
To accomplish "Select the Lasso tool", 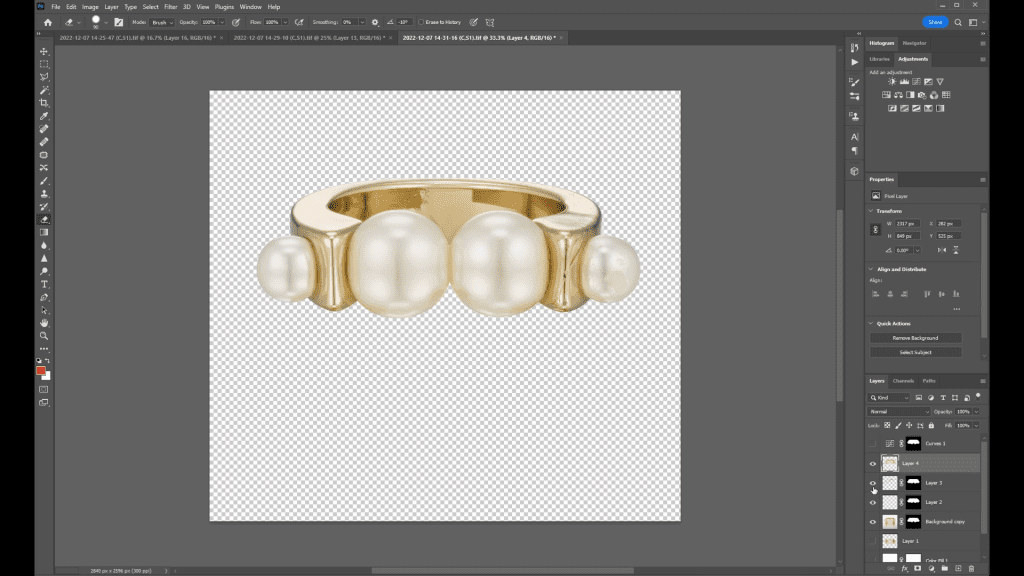I will coord(44,77).
